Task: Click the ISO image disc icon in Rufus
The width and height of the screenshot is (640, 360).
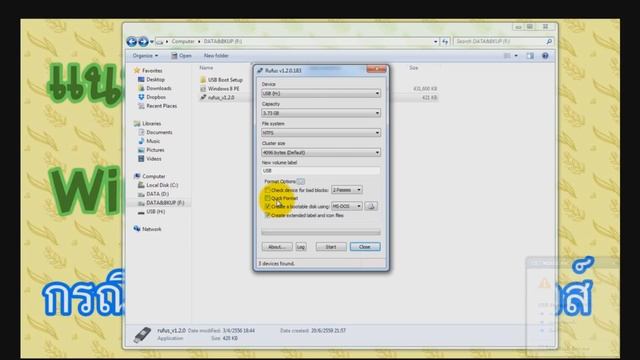Action: (371, 206)
